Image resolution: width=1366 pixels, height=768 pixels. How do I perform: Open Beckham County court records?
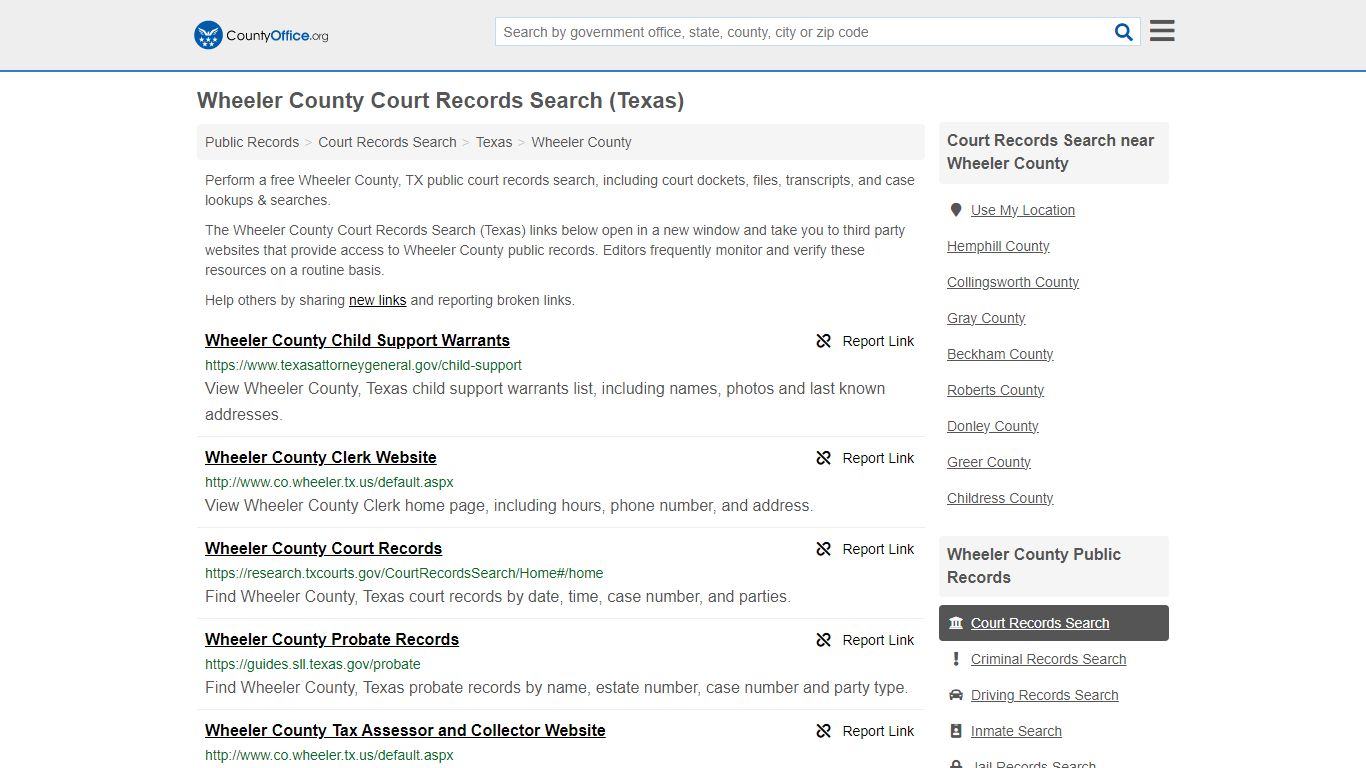tap(1000, 354)
